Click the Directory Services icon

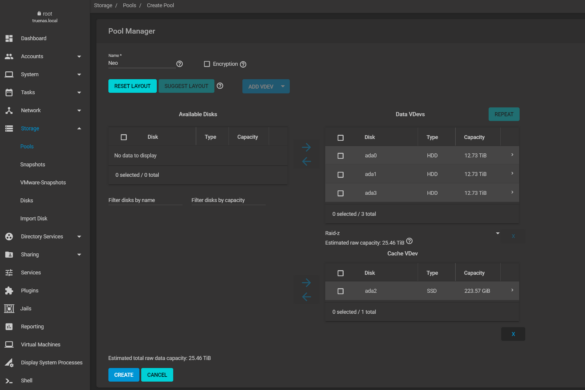pyautogui.click(x=9, y=236)
